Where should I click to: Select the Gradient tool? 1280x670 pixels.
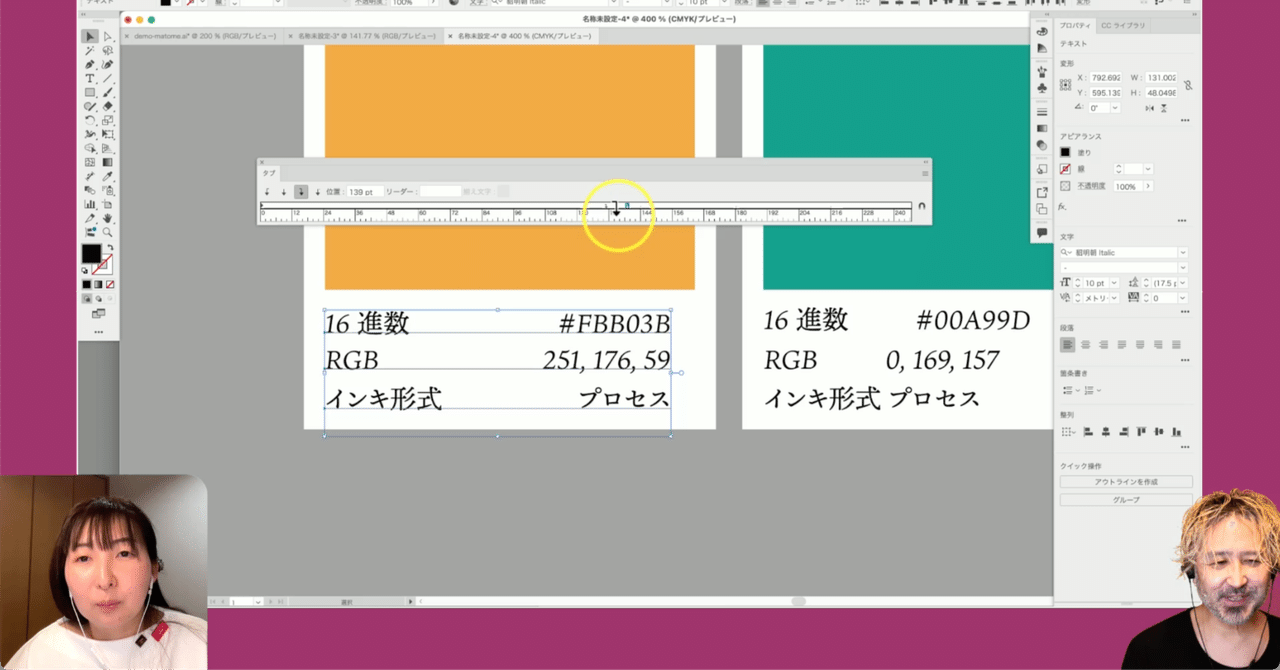coord(108,162)
